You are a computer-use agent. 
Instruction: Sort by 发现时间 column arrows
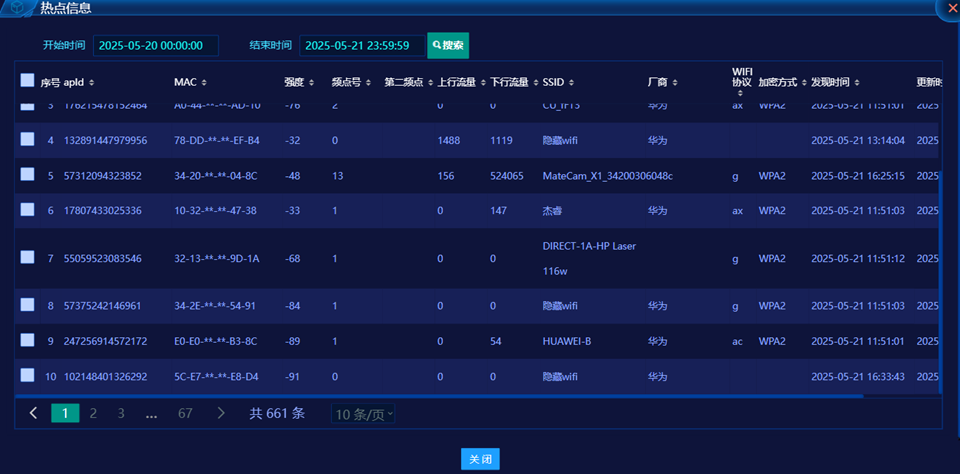point(856,83)
